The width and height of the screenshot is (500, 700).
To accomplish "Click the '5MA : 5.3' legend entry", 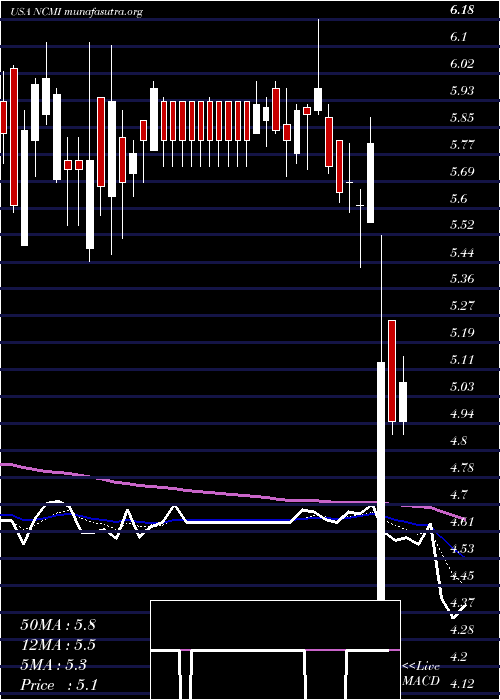I will coord(54,665).
